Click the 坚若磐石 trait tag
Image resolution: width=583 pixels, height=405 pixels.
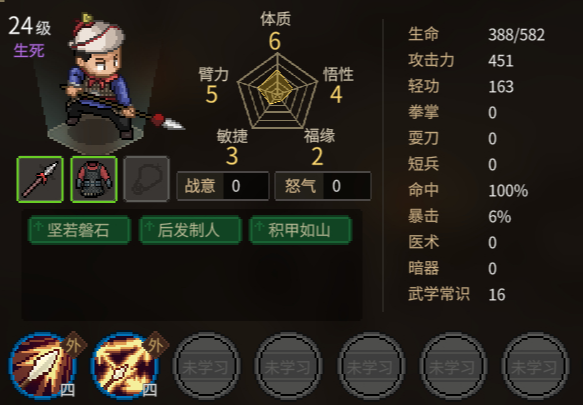tap(79, 230)
